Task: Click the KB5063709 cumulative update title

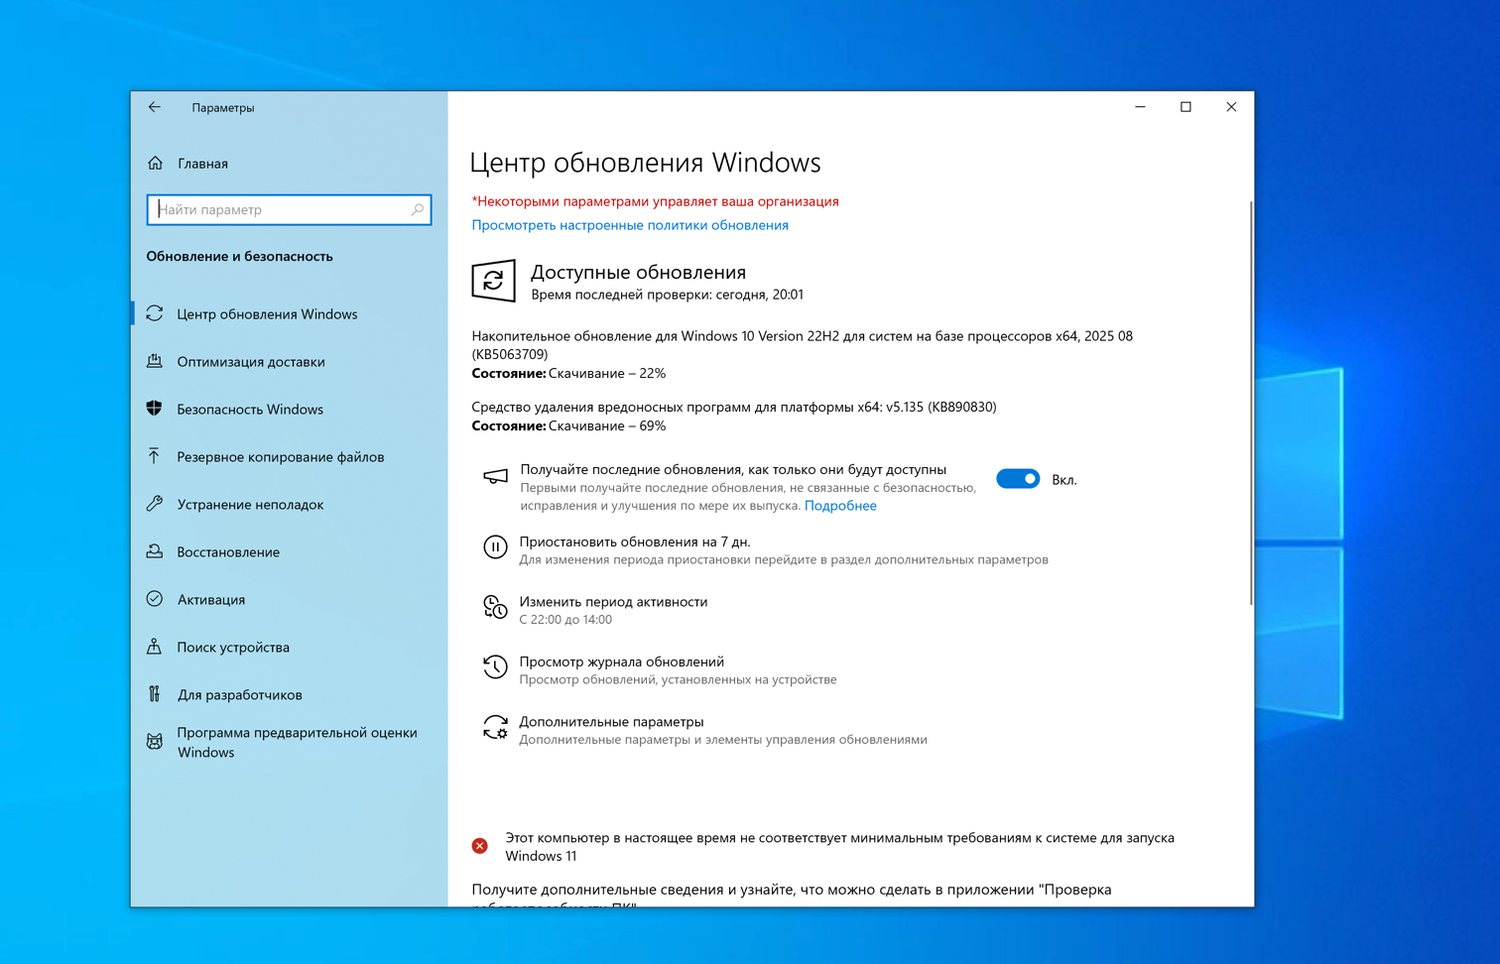Action: tap(802, 345)
